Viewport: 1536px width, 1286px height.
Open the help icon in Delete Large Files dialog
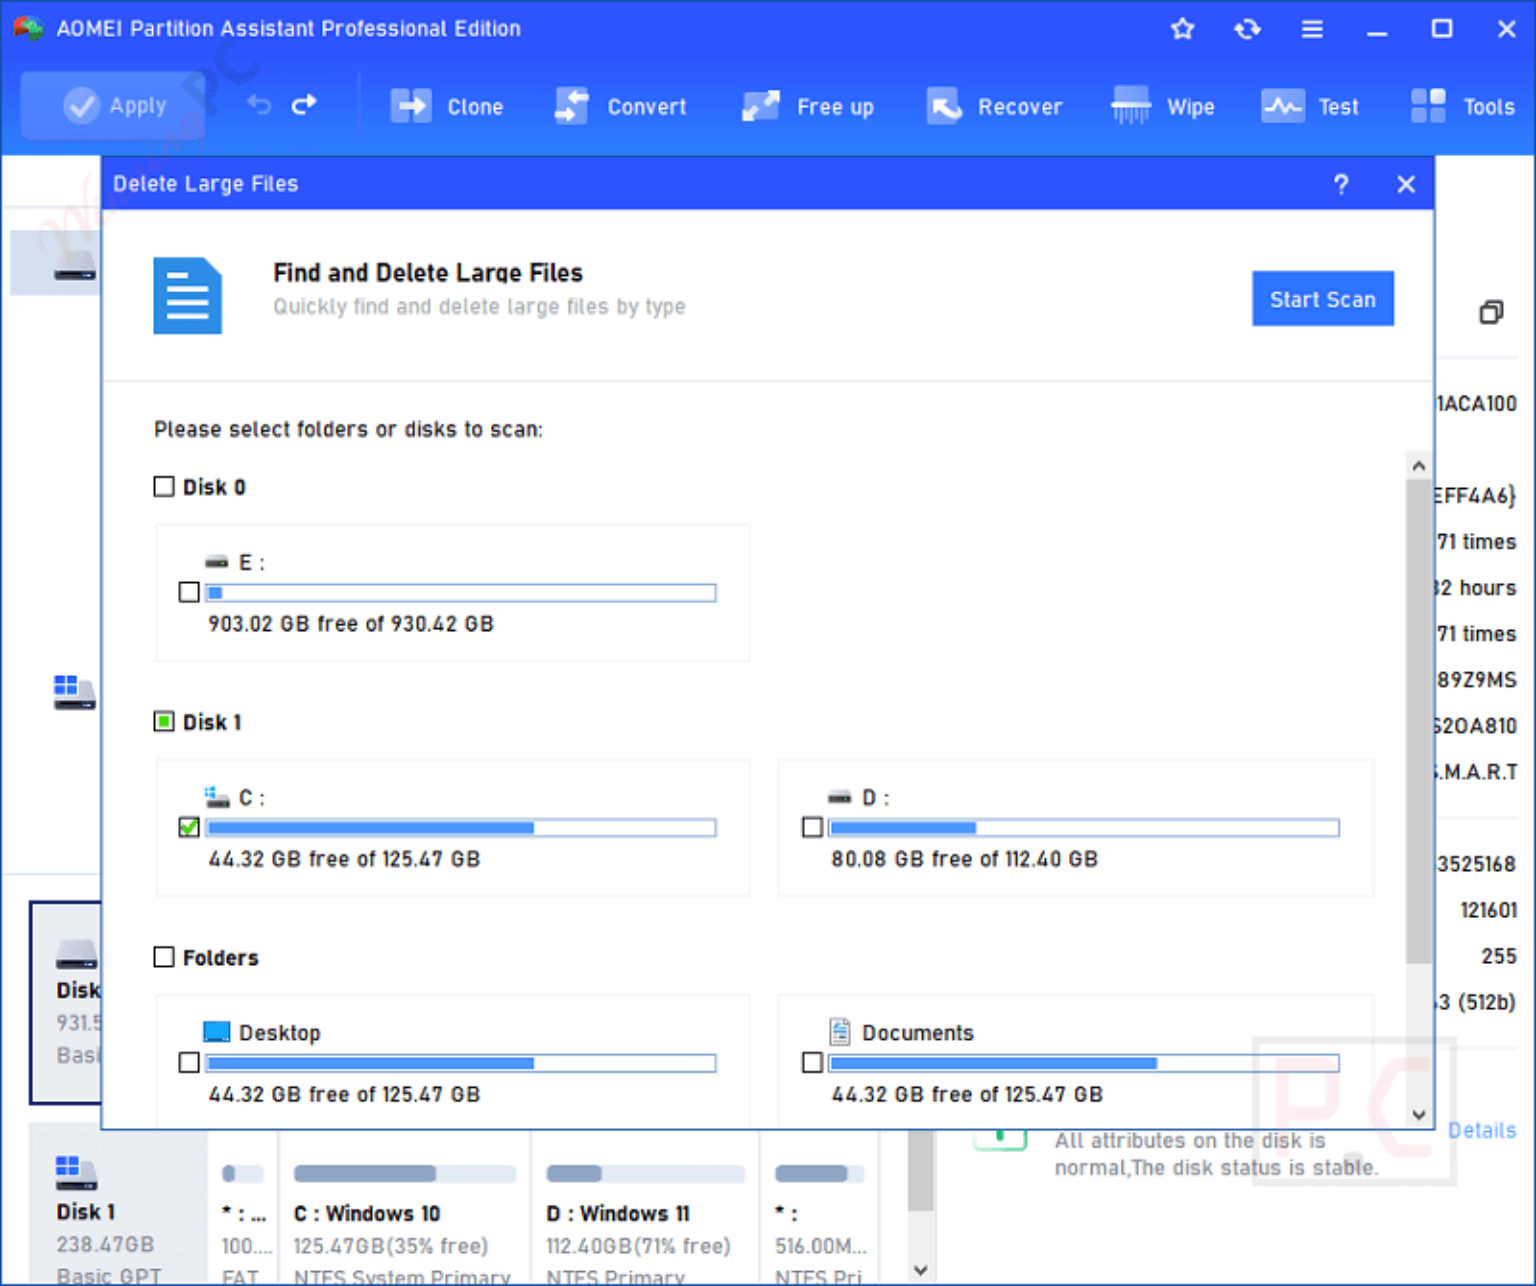(x=1341, y=184)
